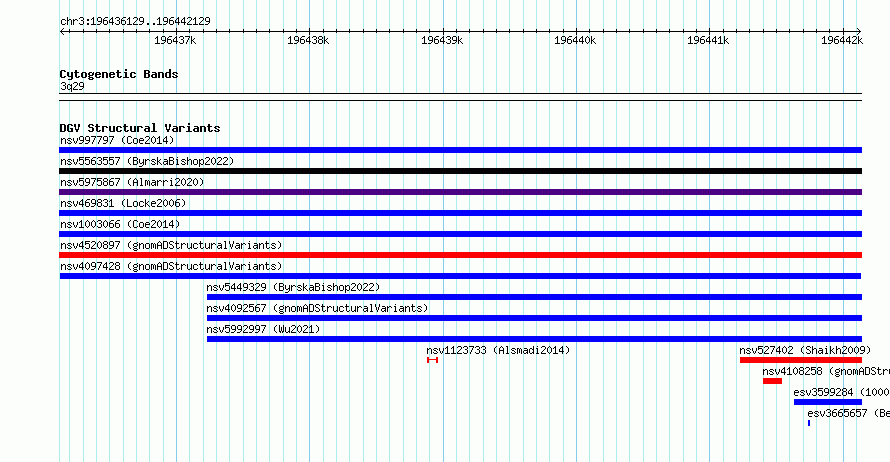Click the 196438k ruler label
Image resolution: width=890 pixels, height=462 pixels.
click(308, 40)
